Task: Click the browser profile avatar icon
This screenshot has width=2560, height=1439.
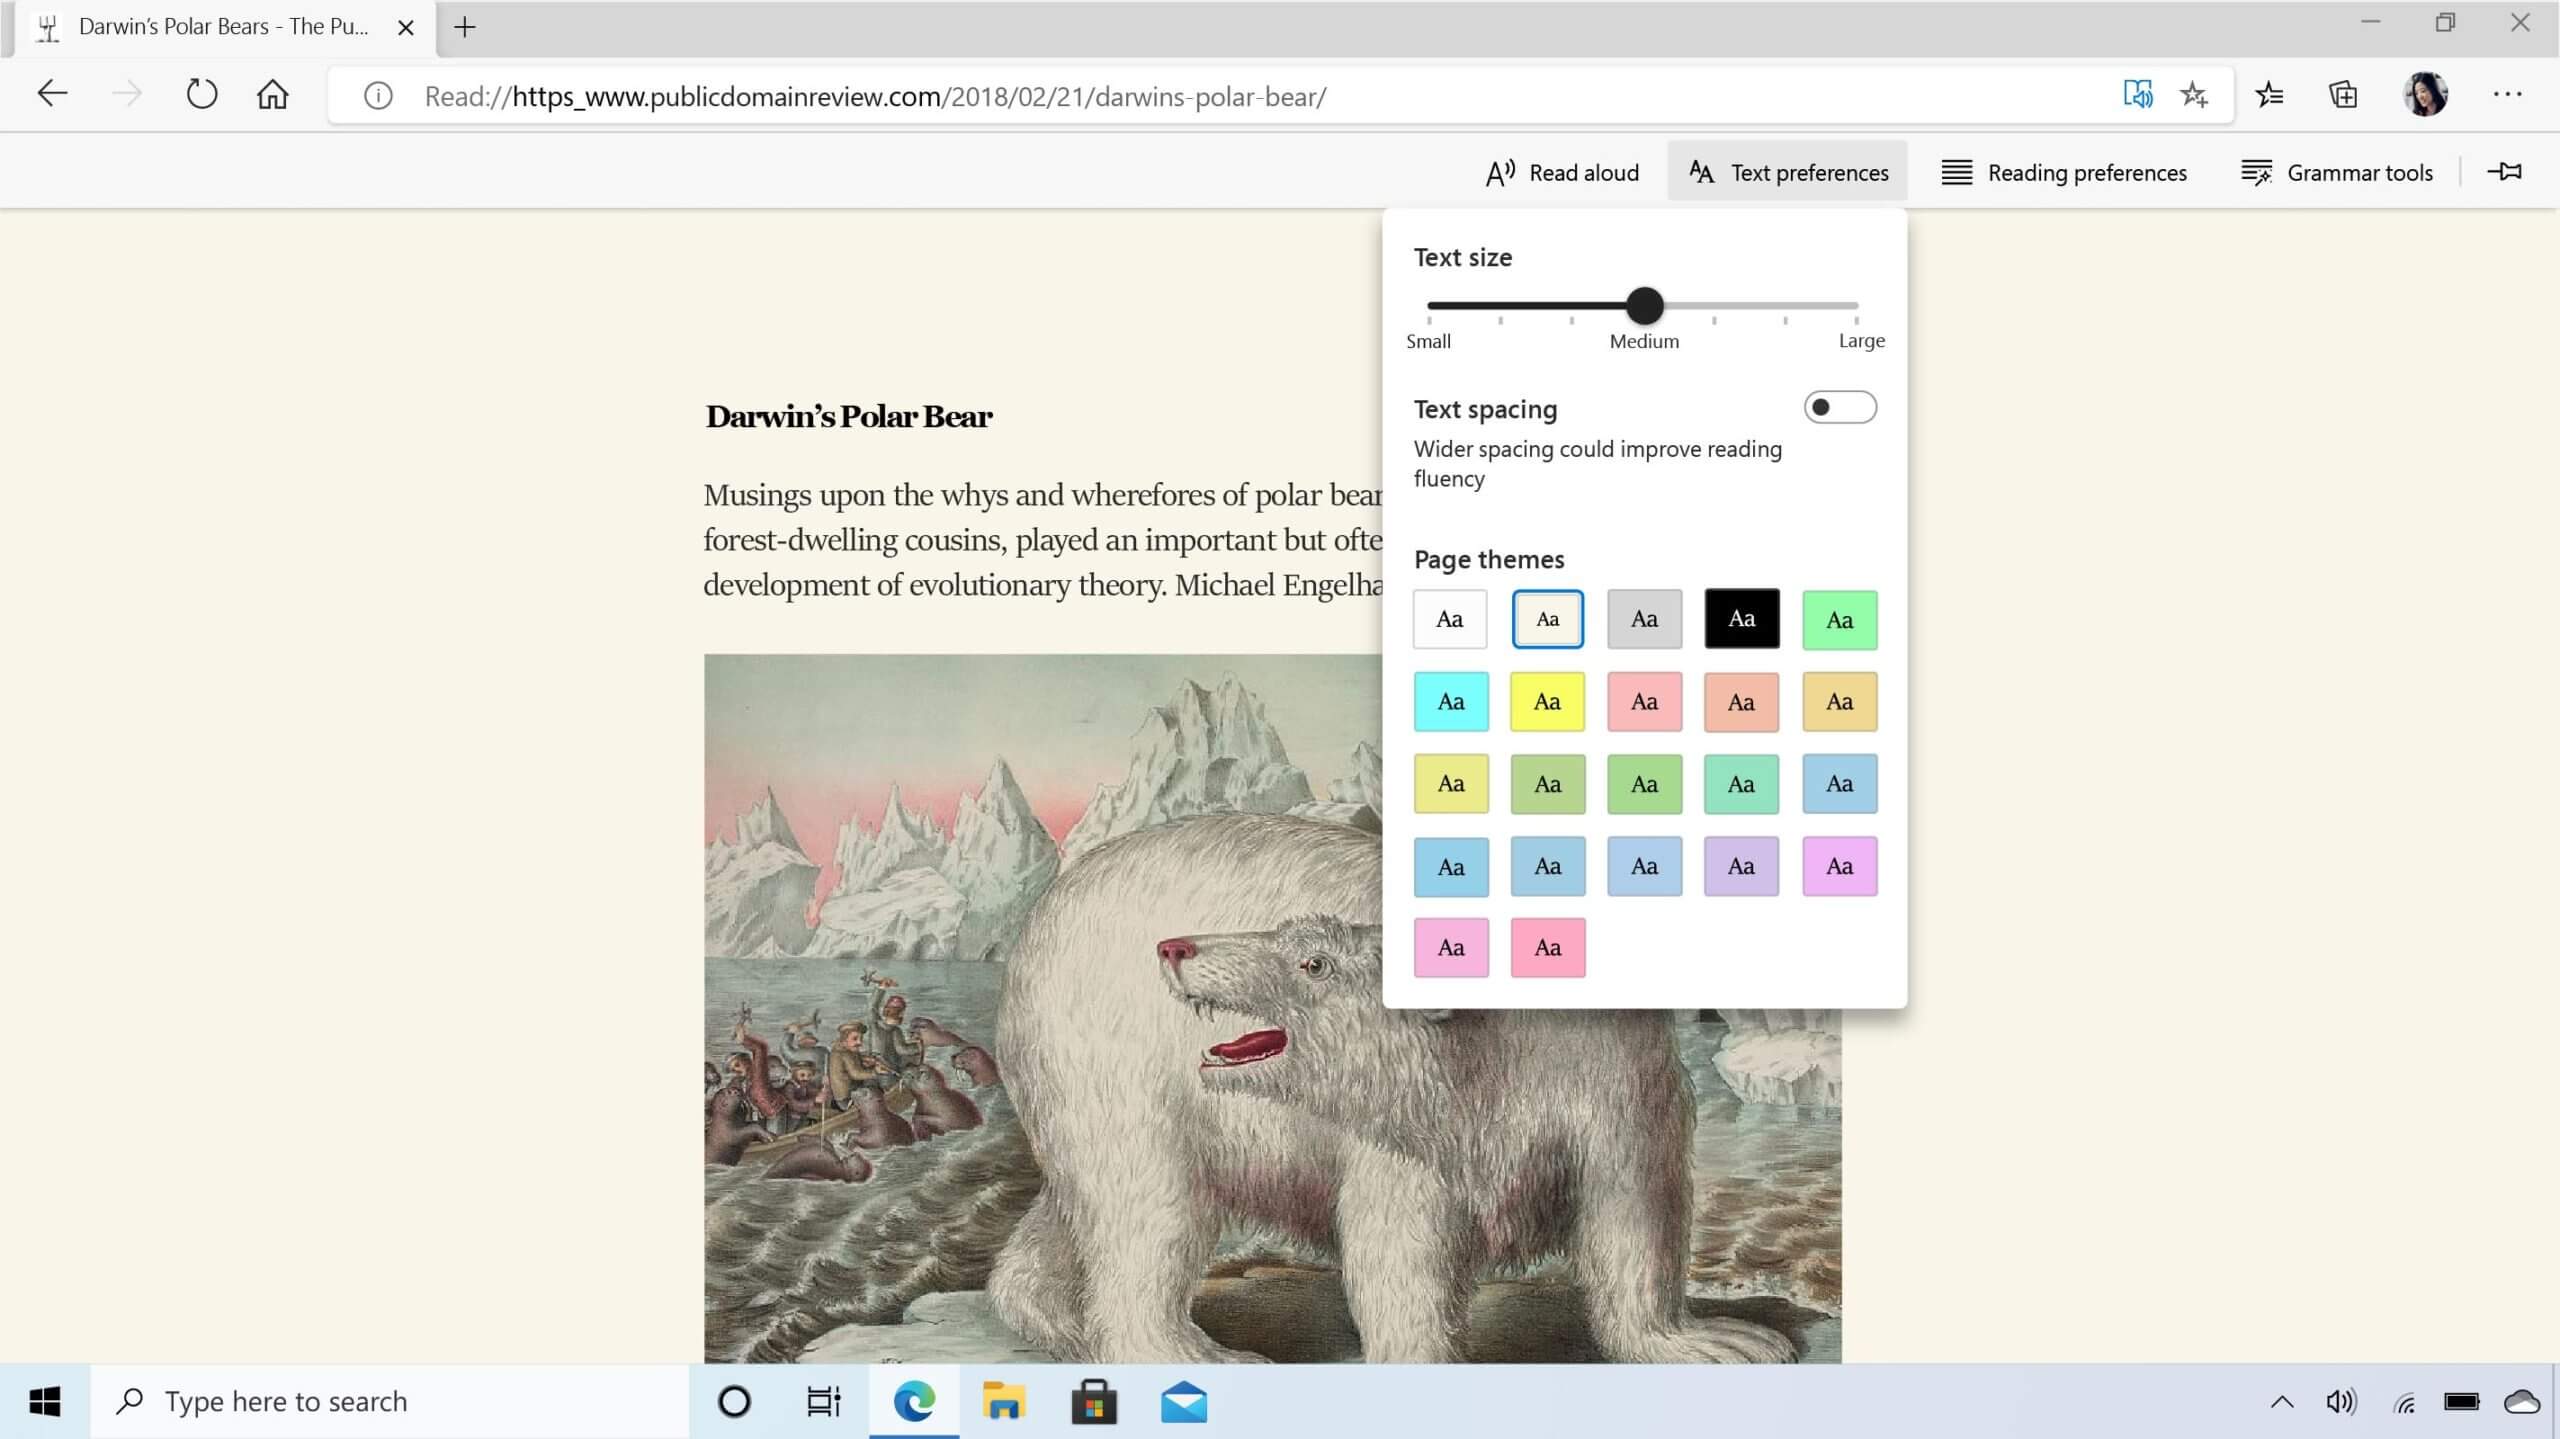Action: tap(2426, 95)
